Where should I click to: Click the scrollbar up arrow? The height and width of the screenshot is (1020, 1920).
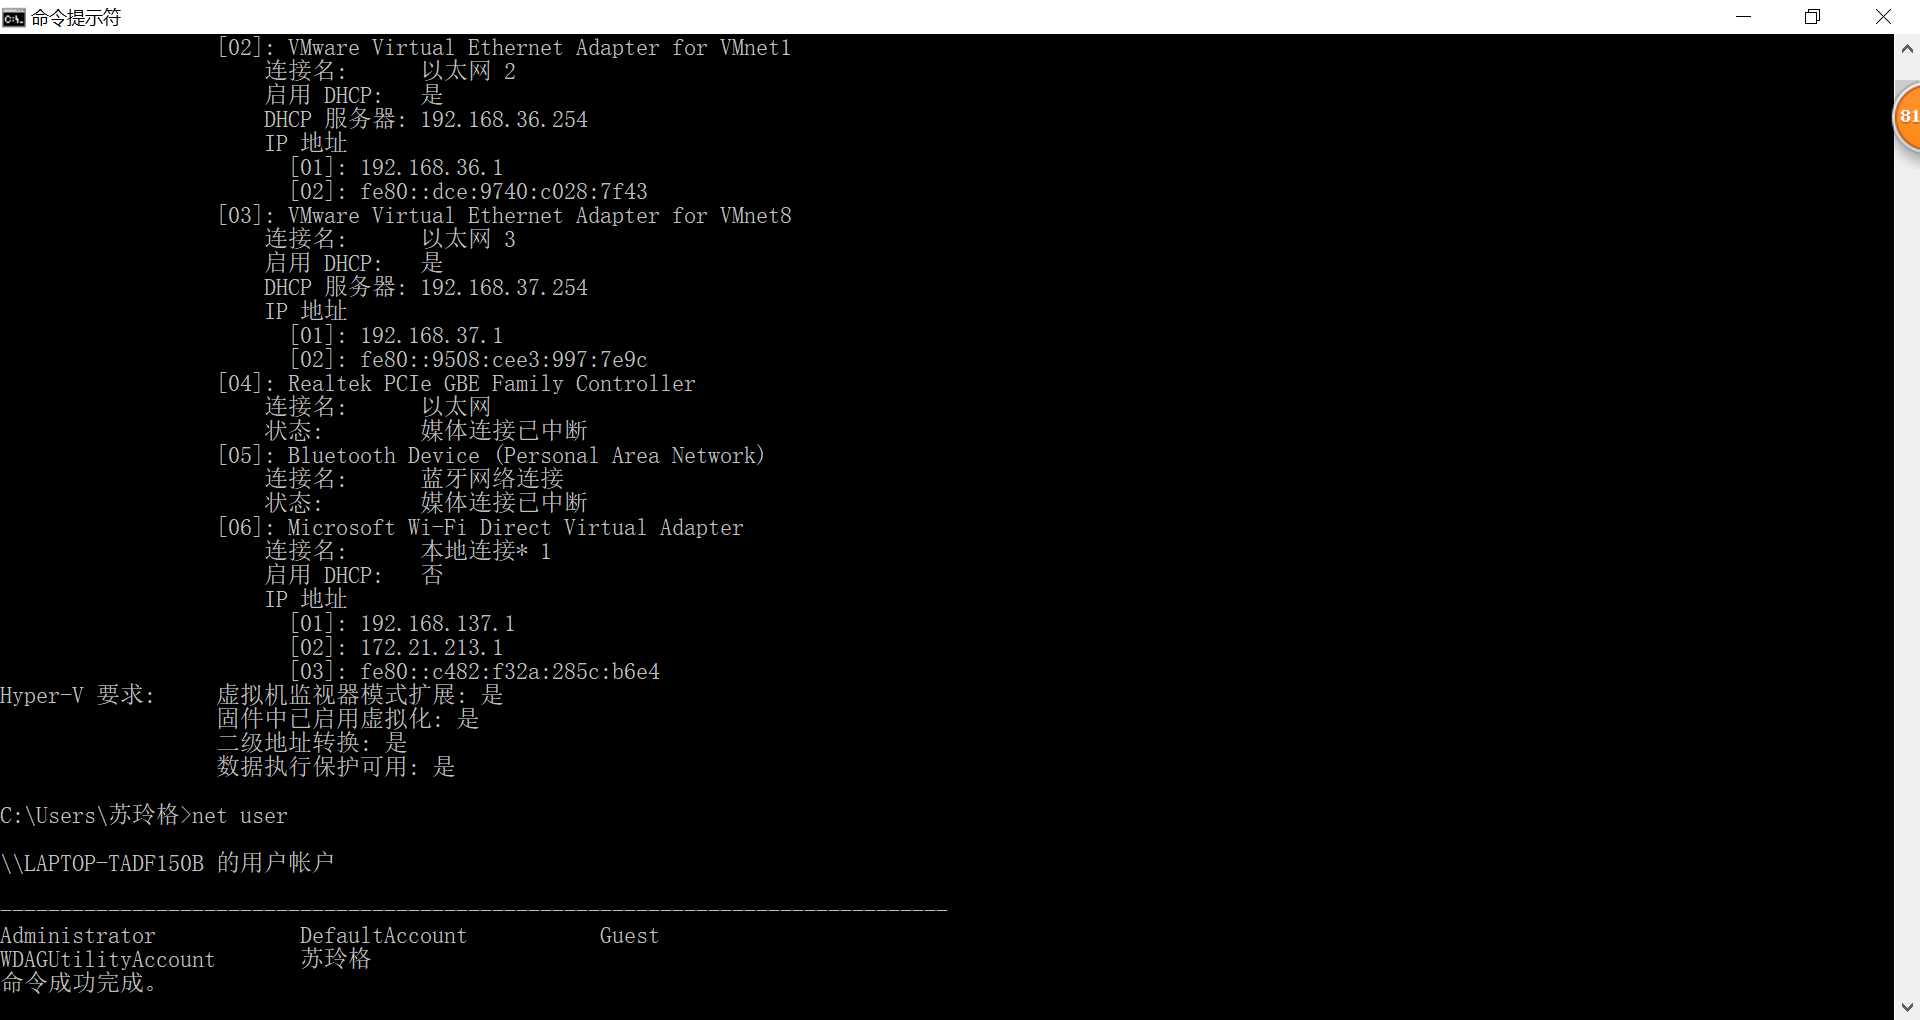(x=1907, y=47)
